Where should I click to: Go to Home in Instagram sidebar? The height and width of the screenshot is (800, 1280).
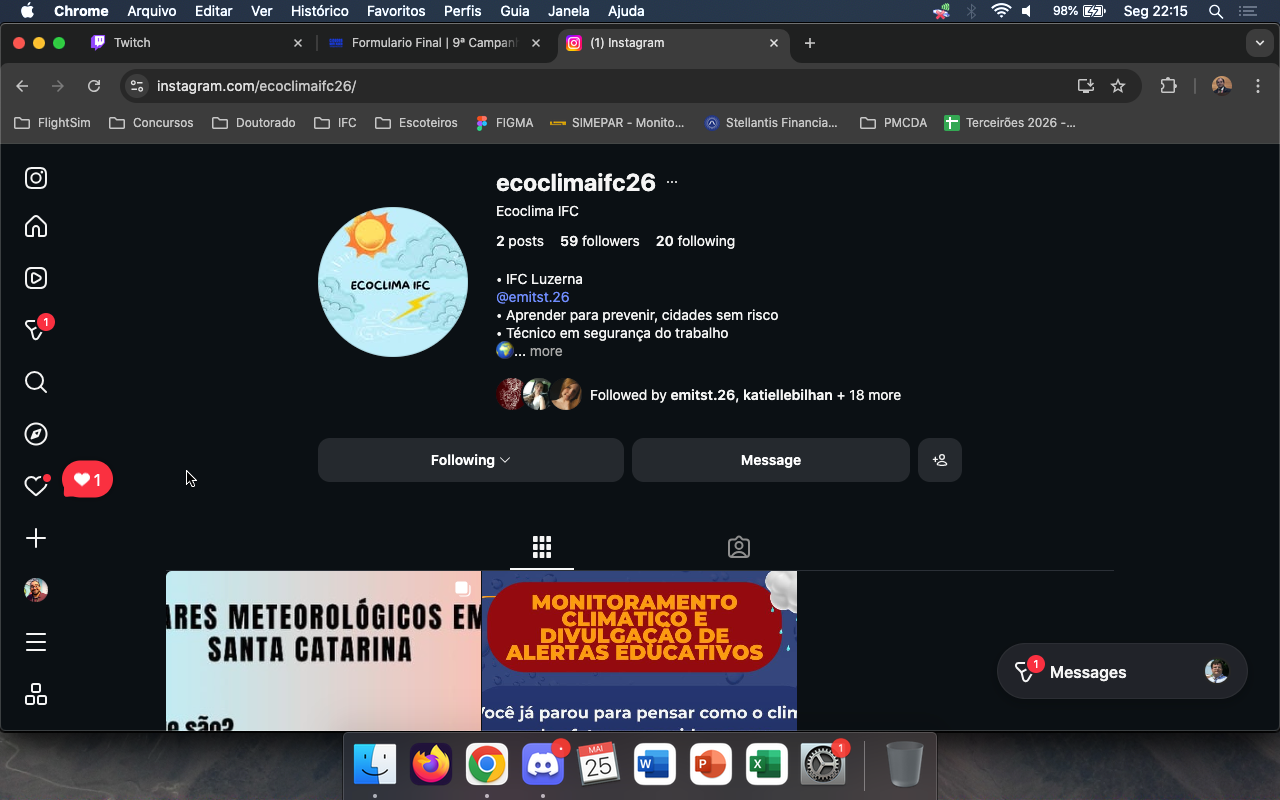[36, 227]
